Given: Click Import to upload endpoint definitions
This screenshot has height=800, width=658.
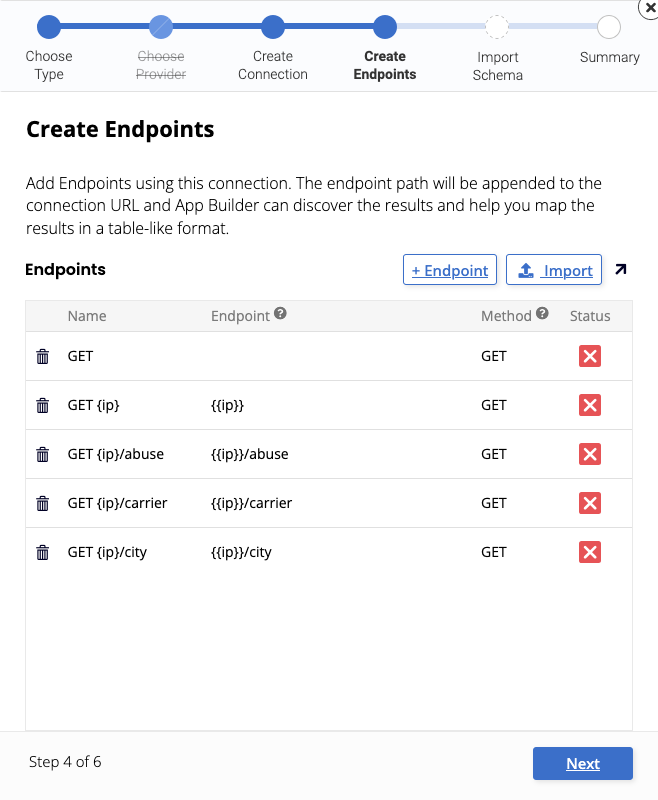Looking at the screenshot, I should (x=554, y=269).
